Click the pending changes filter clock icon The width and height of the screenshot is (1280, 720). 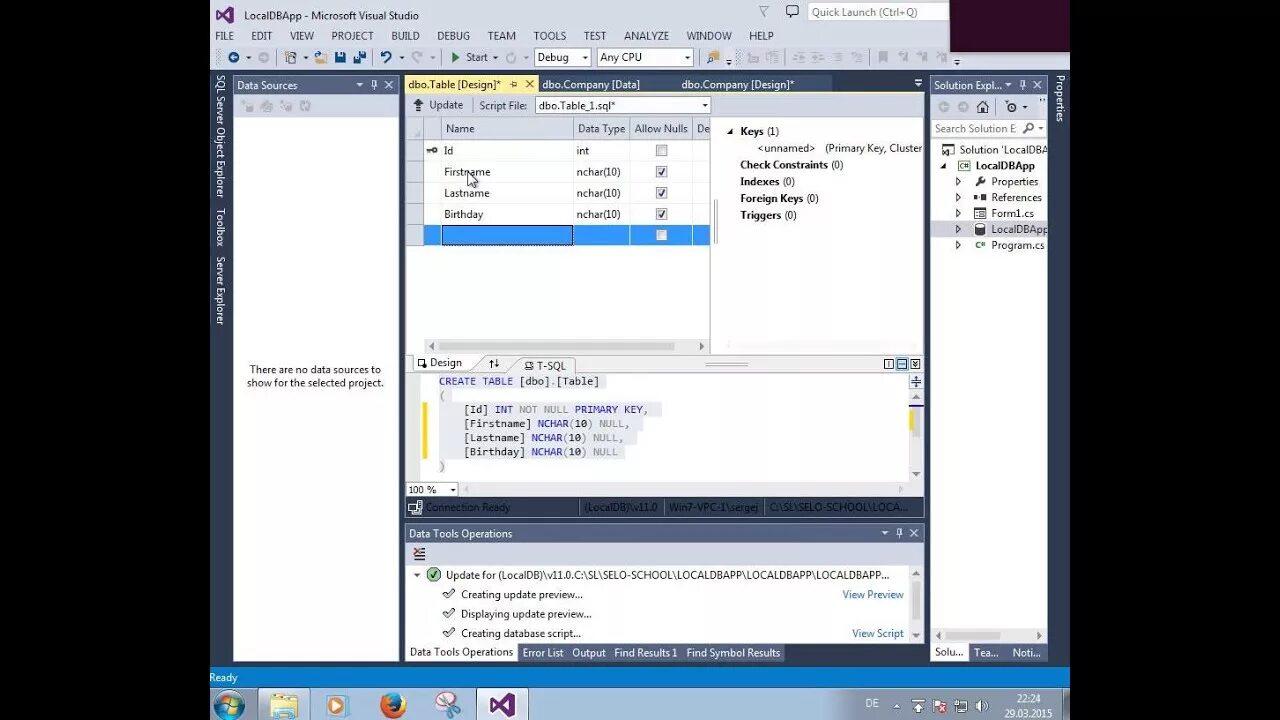pos(1011,107)
